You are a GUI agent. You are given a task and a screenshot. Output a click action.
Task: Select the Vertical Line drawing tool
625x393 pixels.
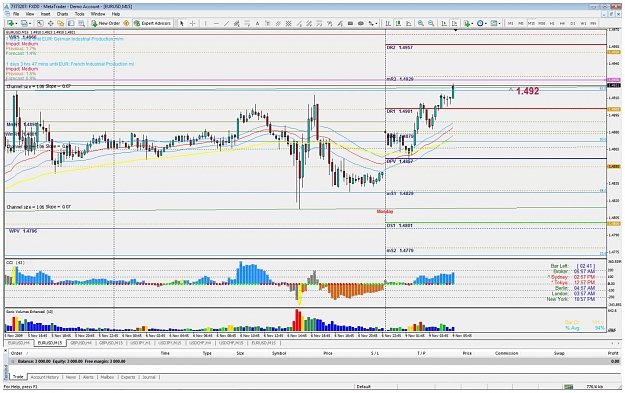click(x=206, y=23)
